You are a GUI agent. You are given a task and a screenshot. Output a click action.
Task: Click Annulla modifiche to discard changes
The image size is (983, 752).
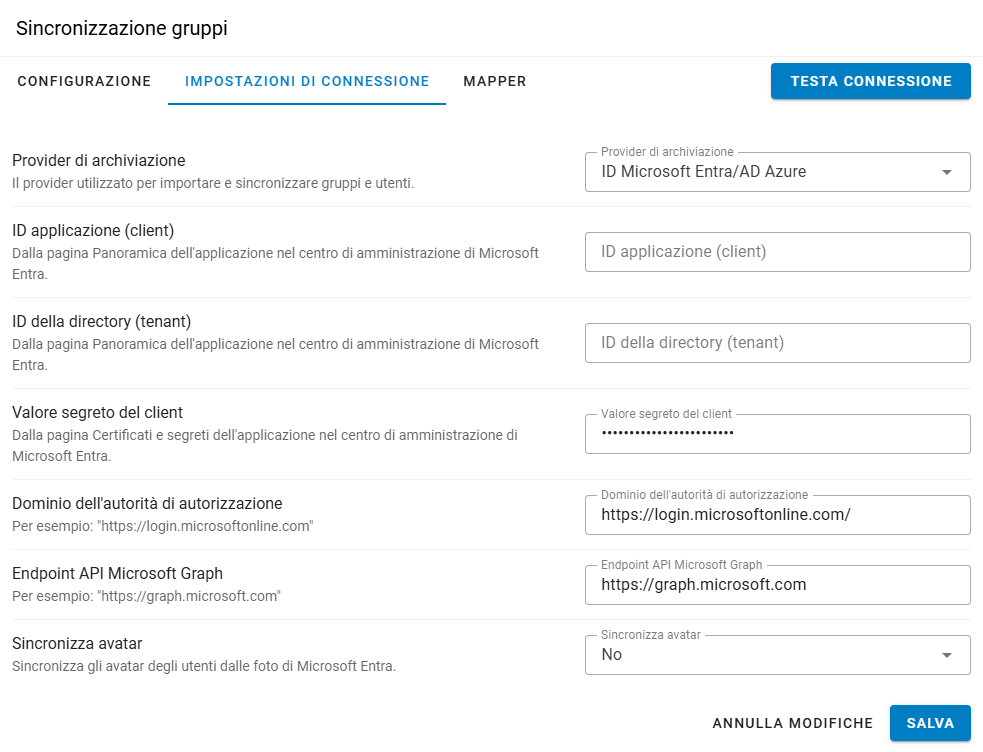[792, 723]
